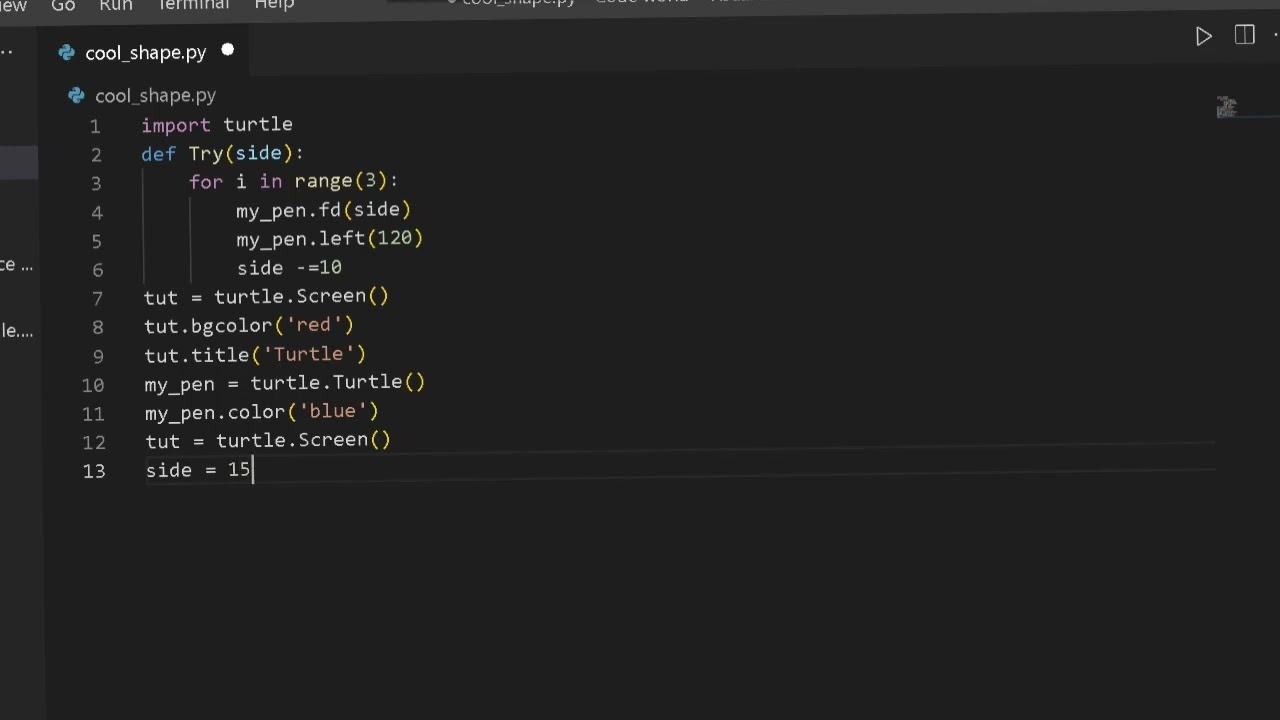Image resolution: width=1280 pixels, height=720 pixels.
Task: Open the Go menu
Action: click(63, 6)
